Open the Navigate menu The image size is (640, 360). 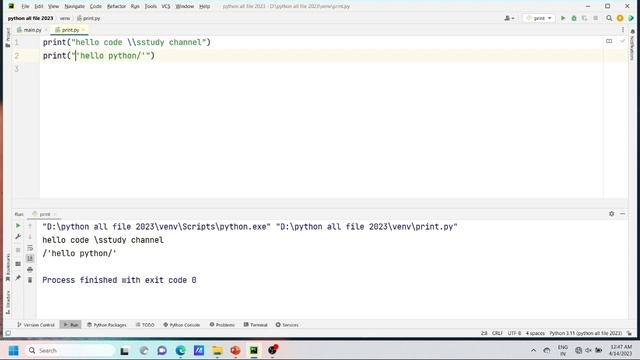[x=74, y=7]
